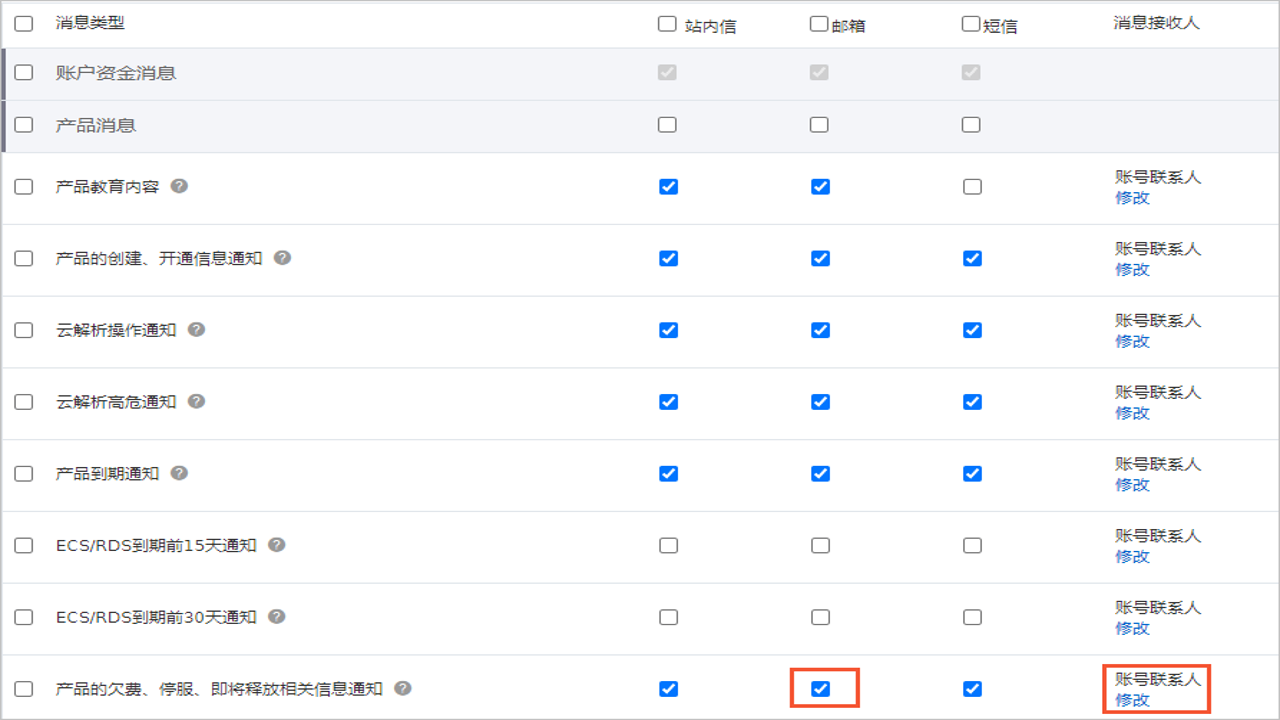Click 修改 for 产品的欠费、停服 notification
1280x720 pixels.
click(x=1132, y=700)
